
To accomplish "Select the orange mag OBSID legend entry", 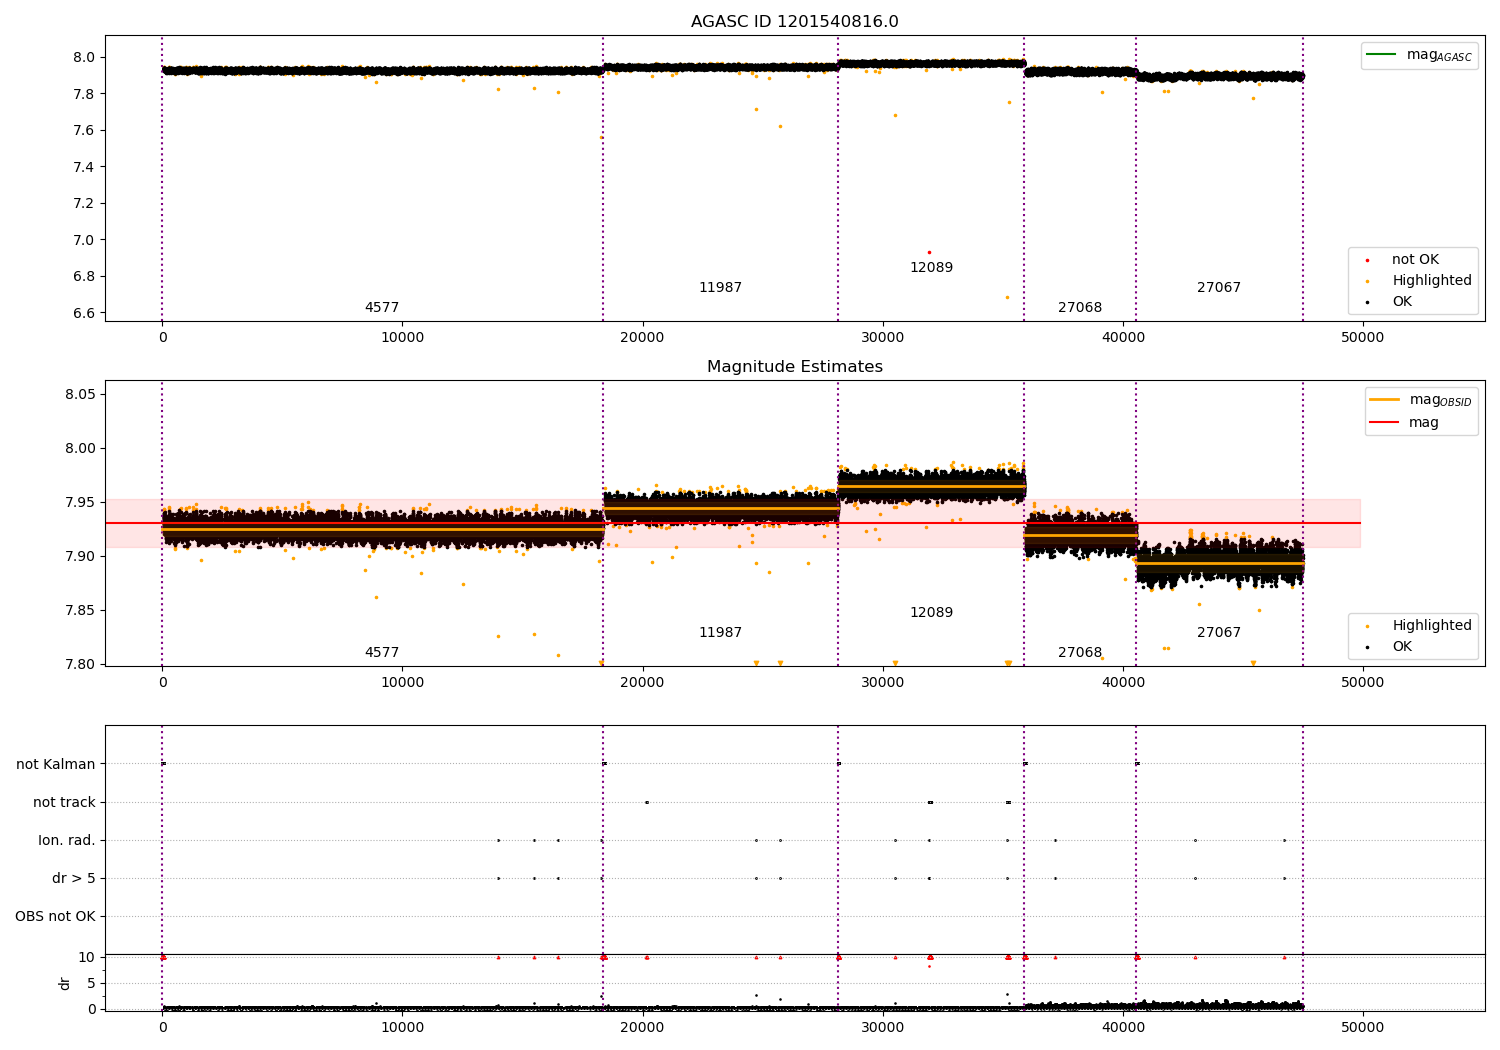I will coord(1420,400).
